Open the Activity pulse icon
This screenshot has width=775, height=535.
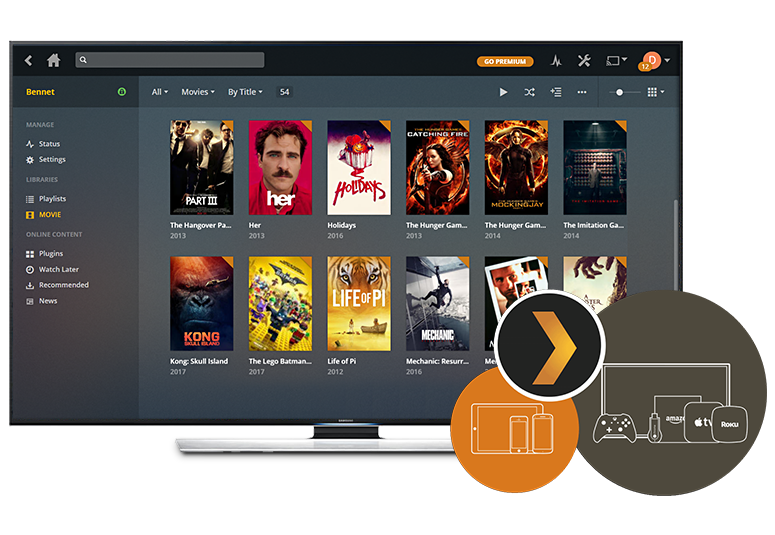[x=556, y=61]
